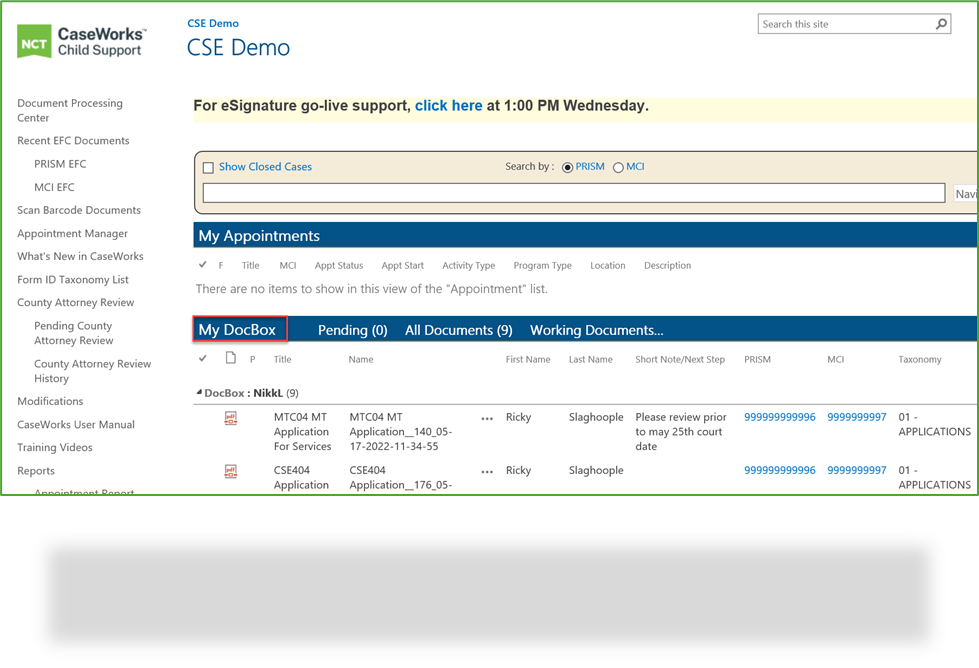The image size is (979, 668).
Task: Switch to the Pending (0) tab
Action: pos(352,330)
